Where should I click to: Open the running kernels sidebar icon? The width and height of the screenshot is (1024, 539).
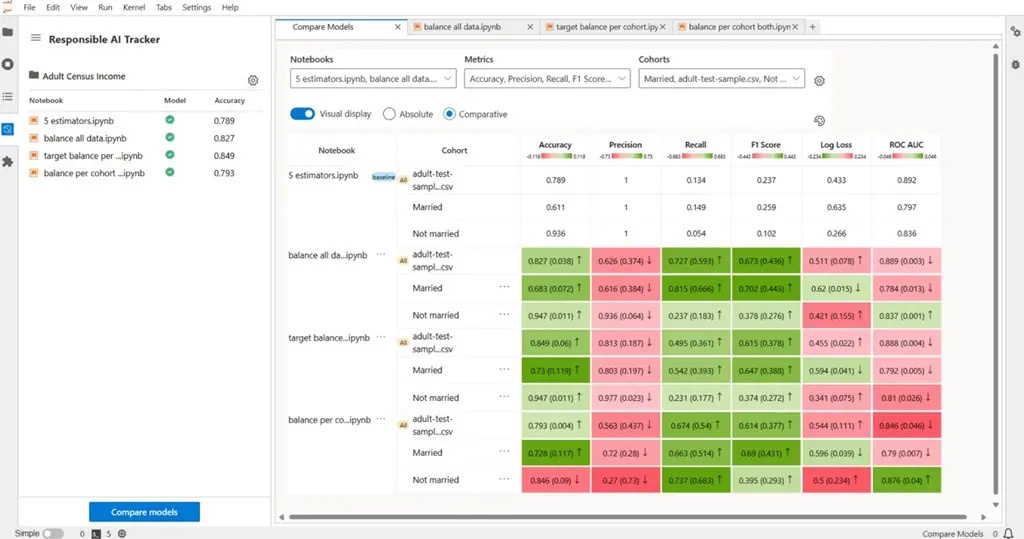[8, 64]
